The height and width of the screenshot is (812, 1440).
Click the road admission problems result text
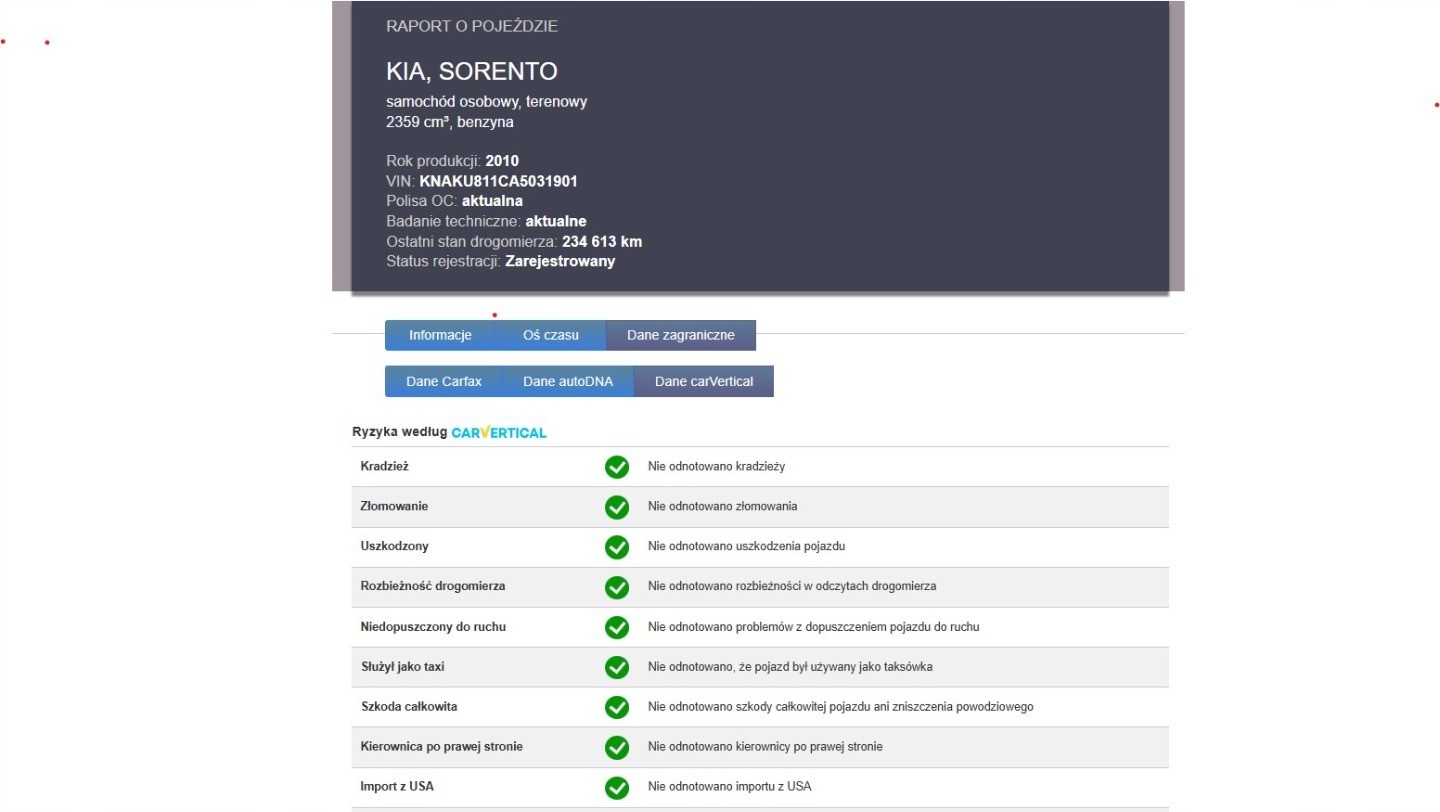tap(813, 626)
